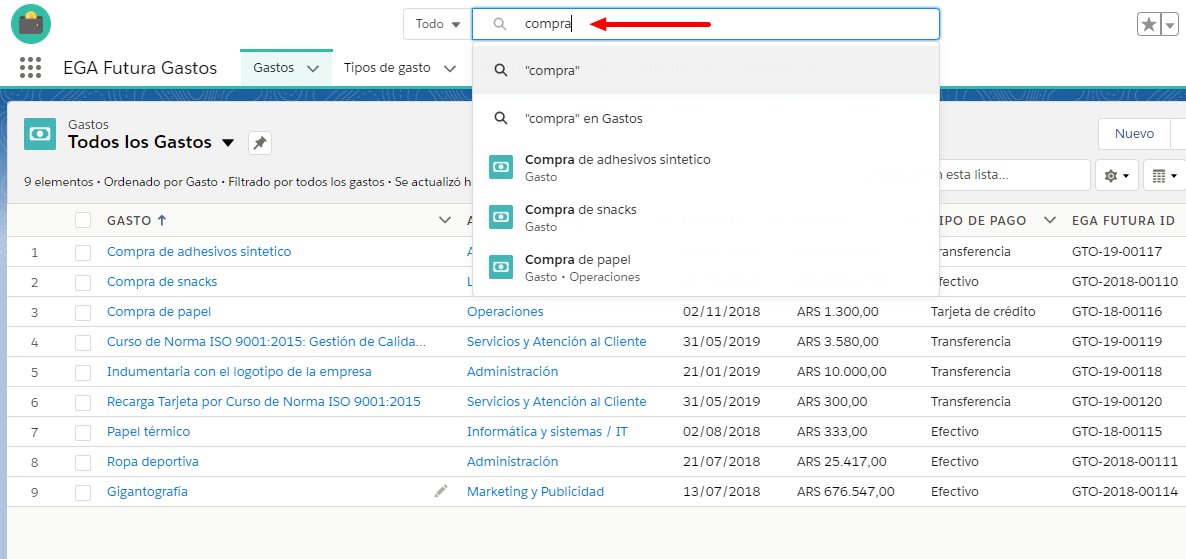
Task: Check the Indumentaria con el logotipo row
Action: 83,372
